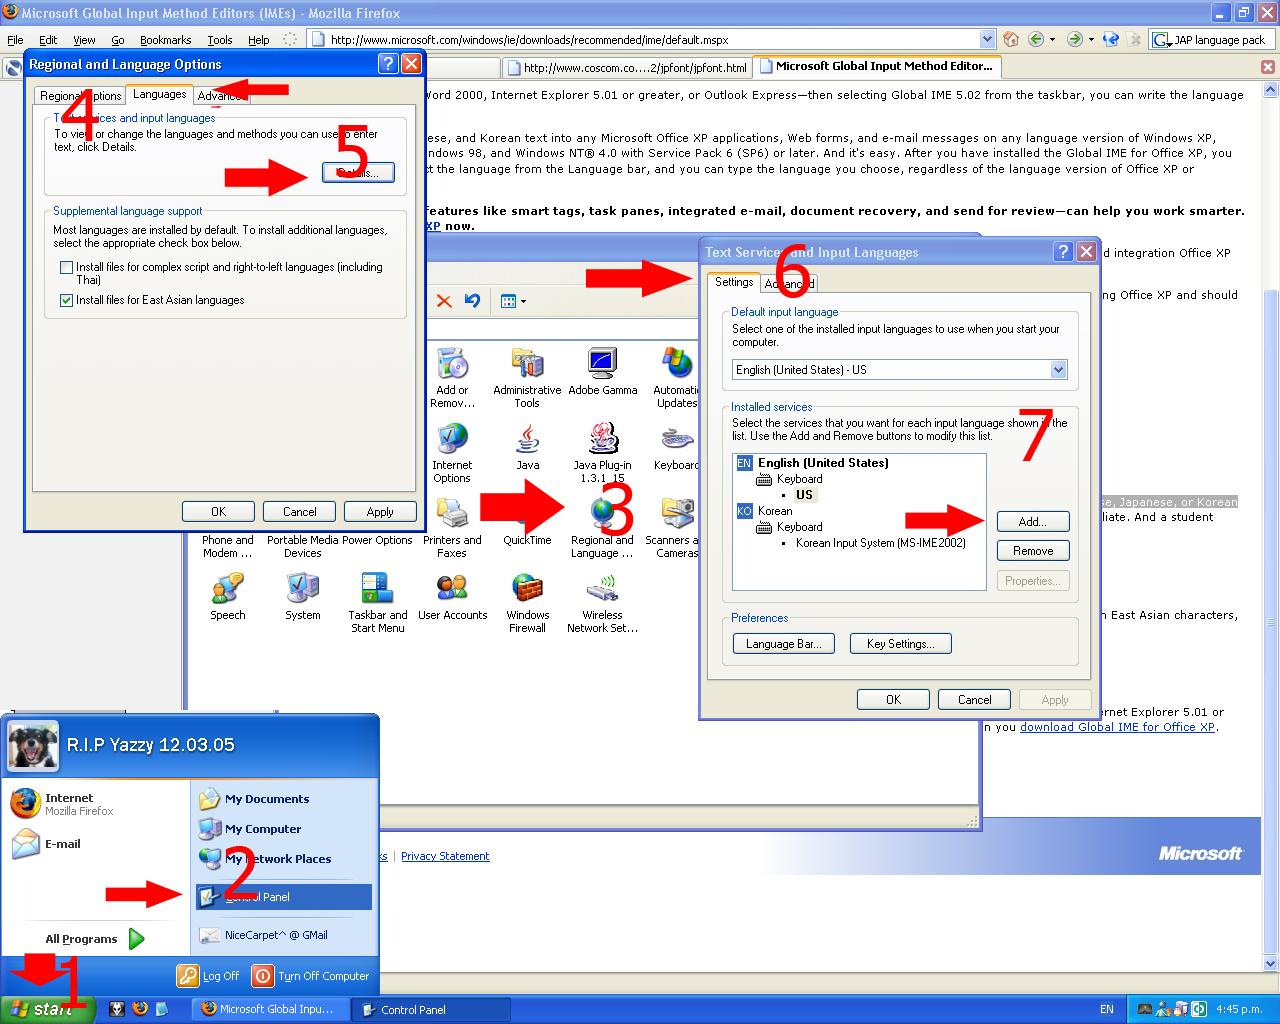Viewport: 1280px width, 1024px height.
Task: Click Add... button in Installed services
Action: (x=1033, y=522)
